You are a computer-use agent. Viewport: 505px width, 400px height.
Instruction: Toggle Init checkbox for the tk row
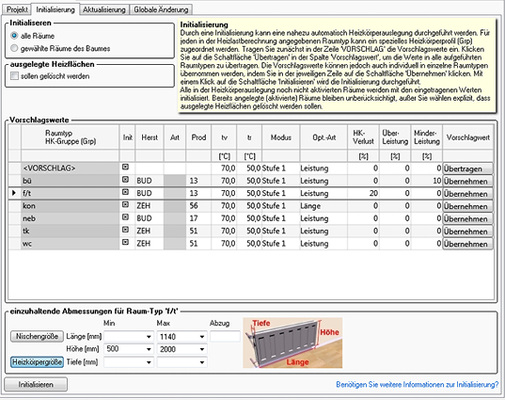tap(125, 230)
